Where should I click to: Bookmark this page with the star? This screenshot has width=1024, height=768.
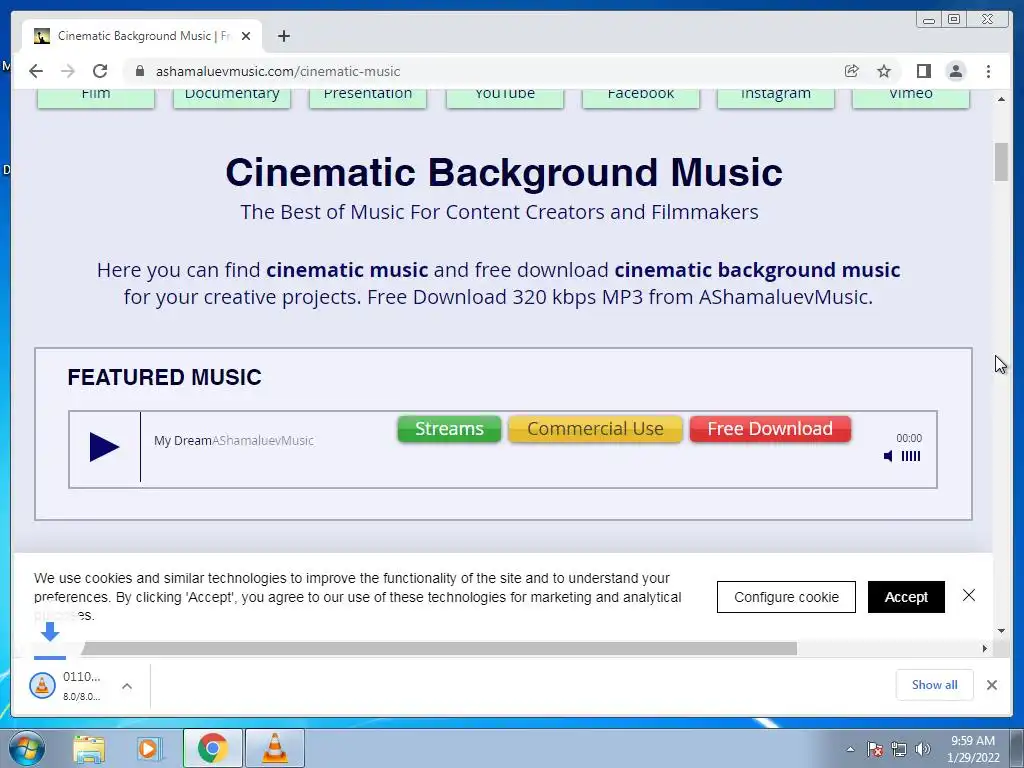(x=884, y=71)
